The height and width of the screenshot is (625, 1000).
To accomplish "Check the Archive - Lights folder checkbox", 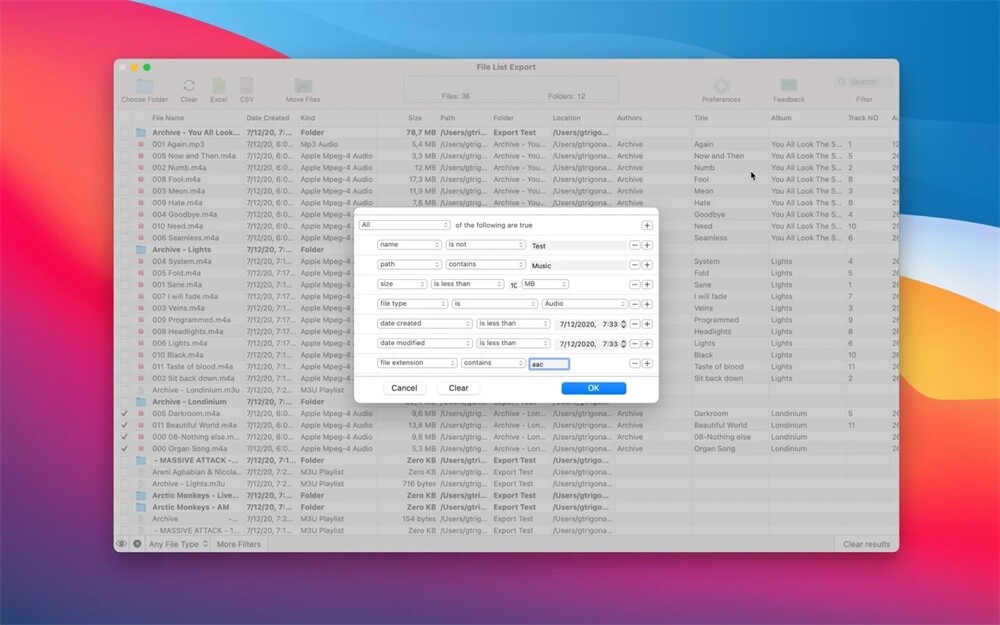I will (x=124, y=249).
